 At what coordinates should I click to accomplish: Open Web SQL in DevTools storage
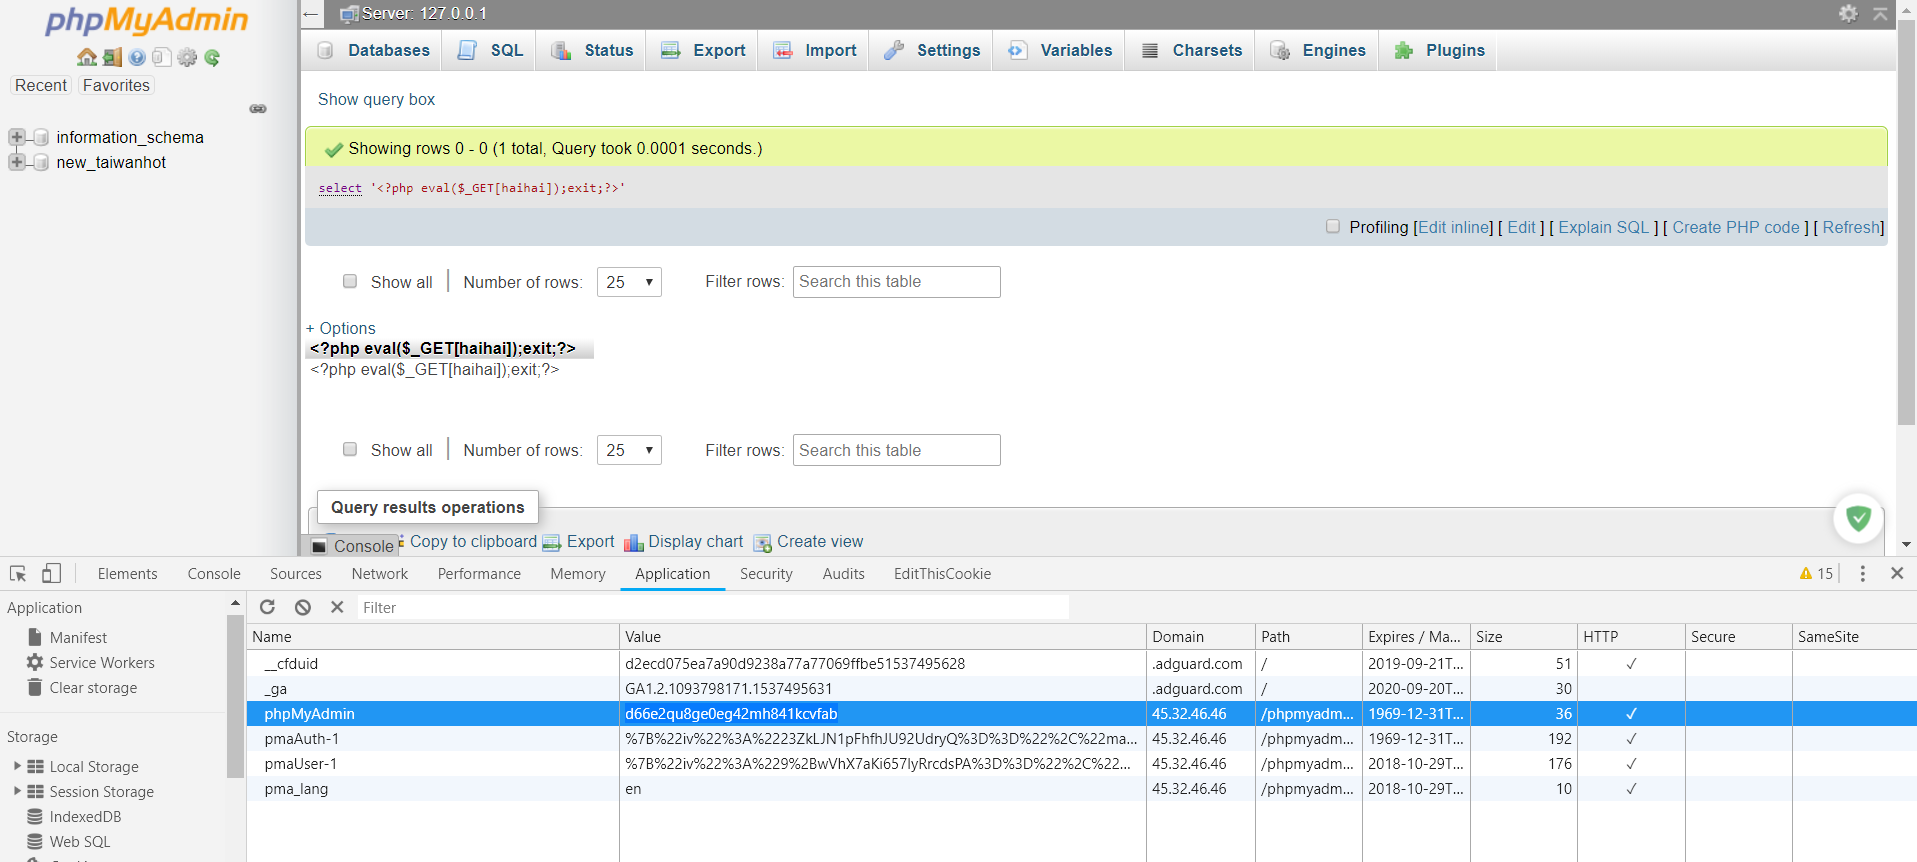point(80,841)
